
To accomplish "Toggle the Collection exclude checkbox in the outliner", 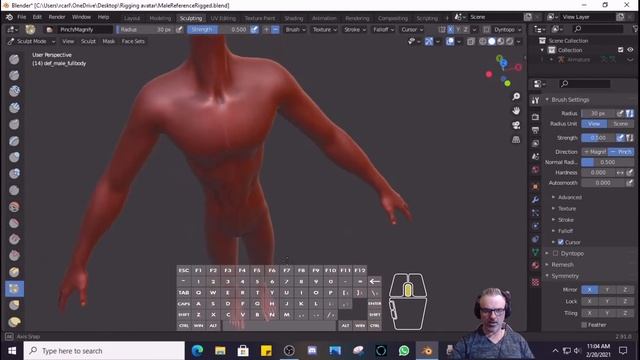I will click(x=620, y=50).
